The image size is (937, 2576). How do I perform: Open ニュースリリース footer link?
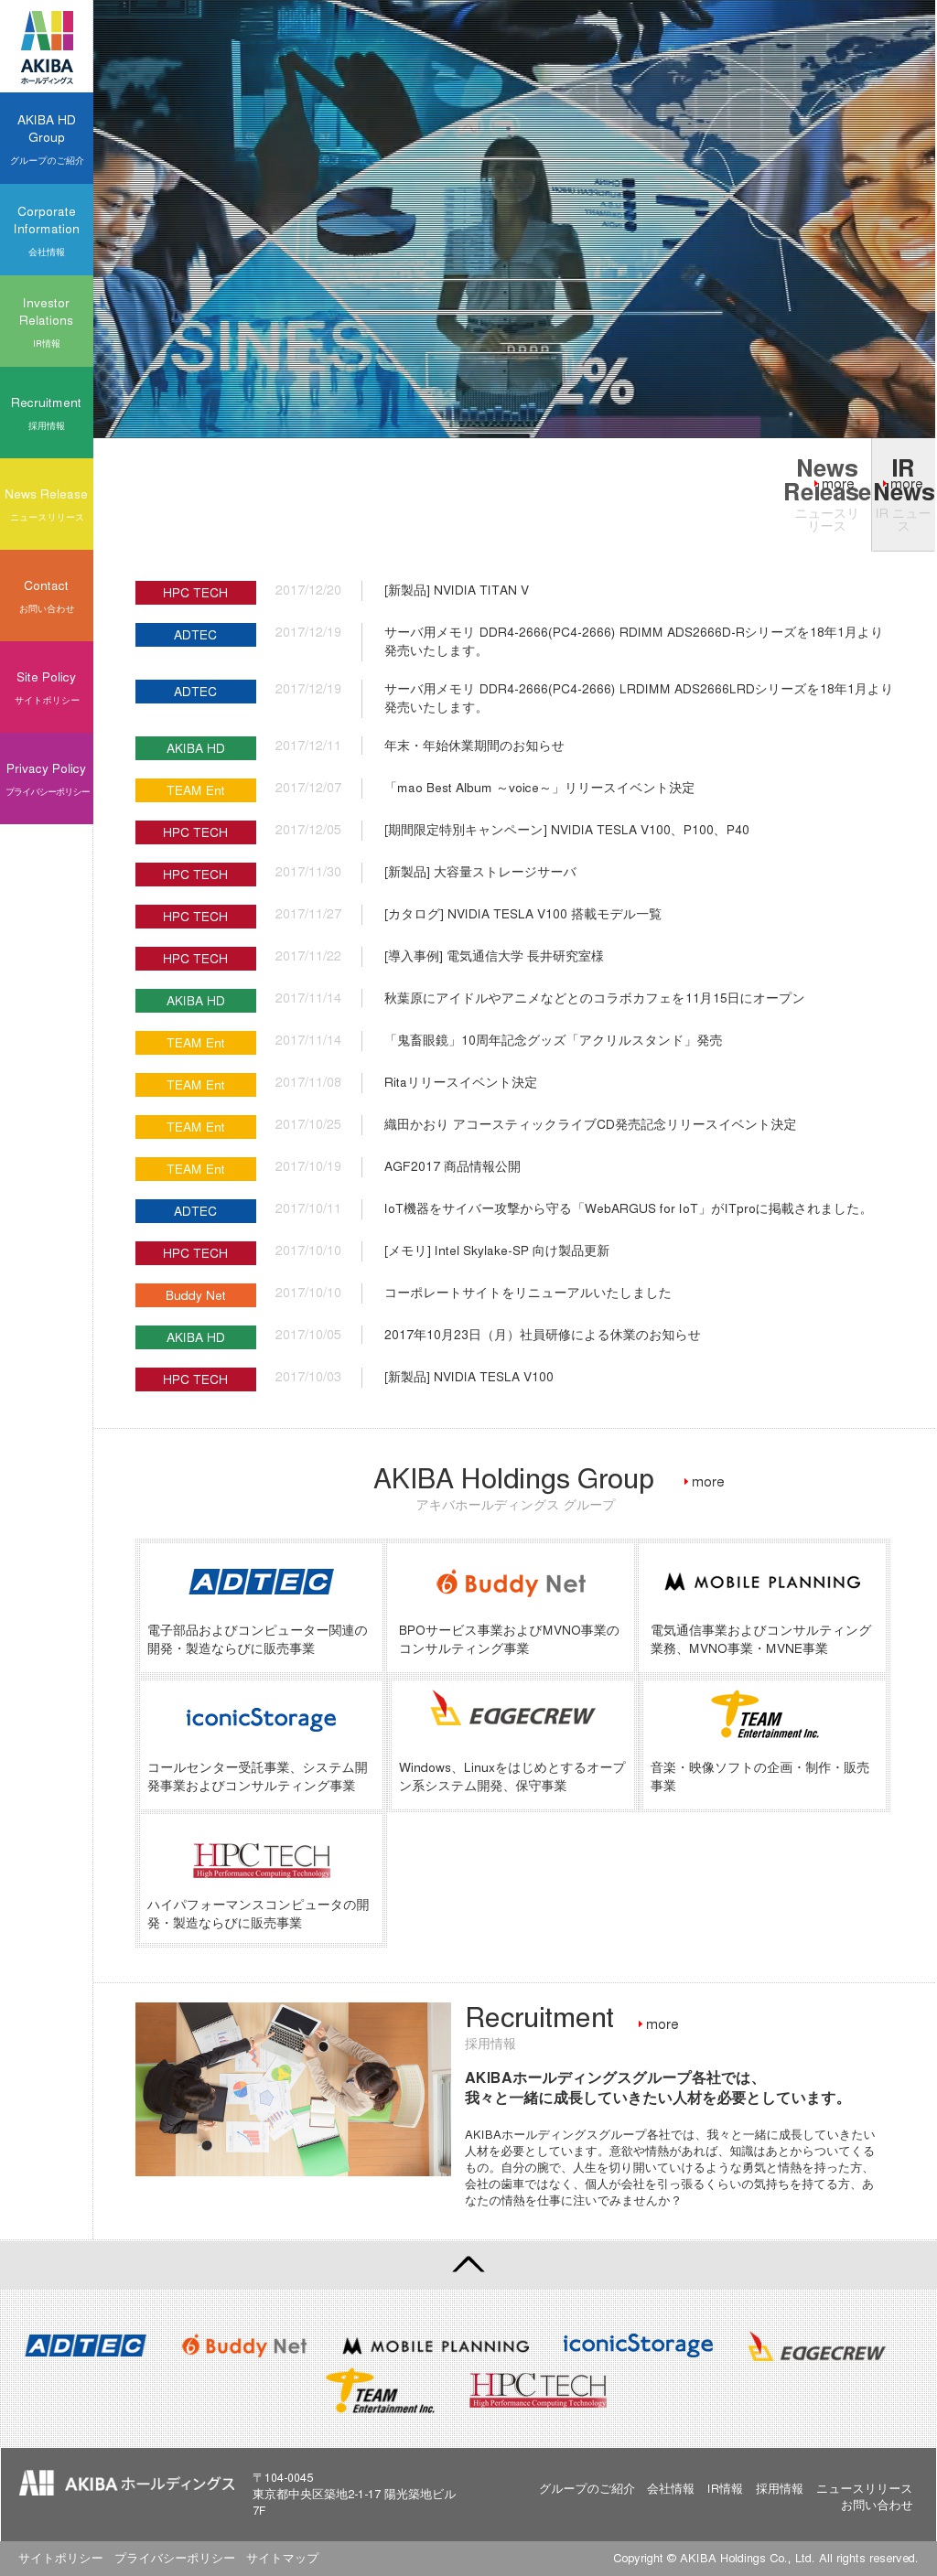tap(864, 2488)
